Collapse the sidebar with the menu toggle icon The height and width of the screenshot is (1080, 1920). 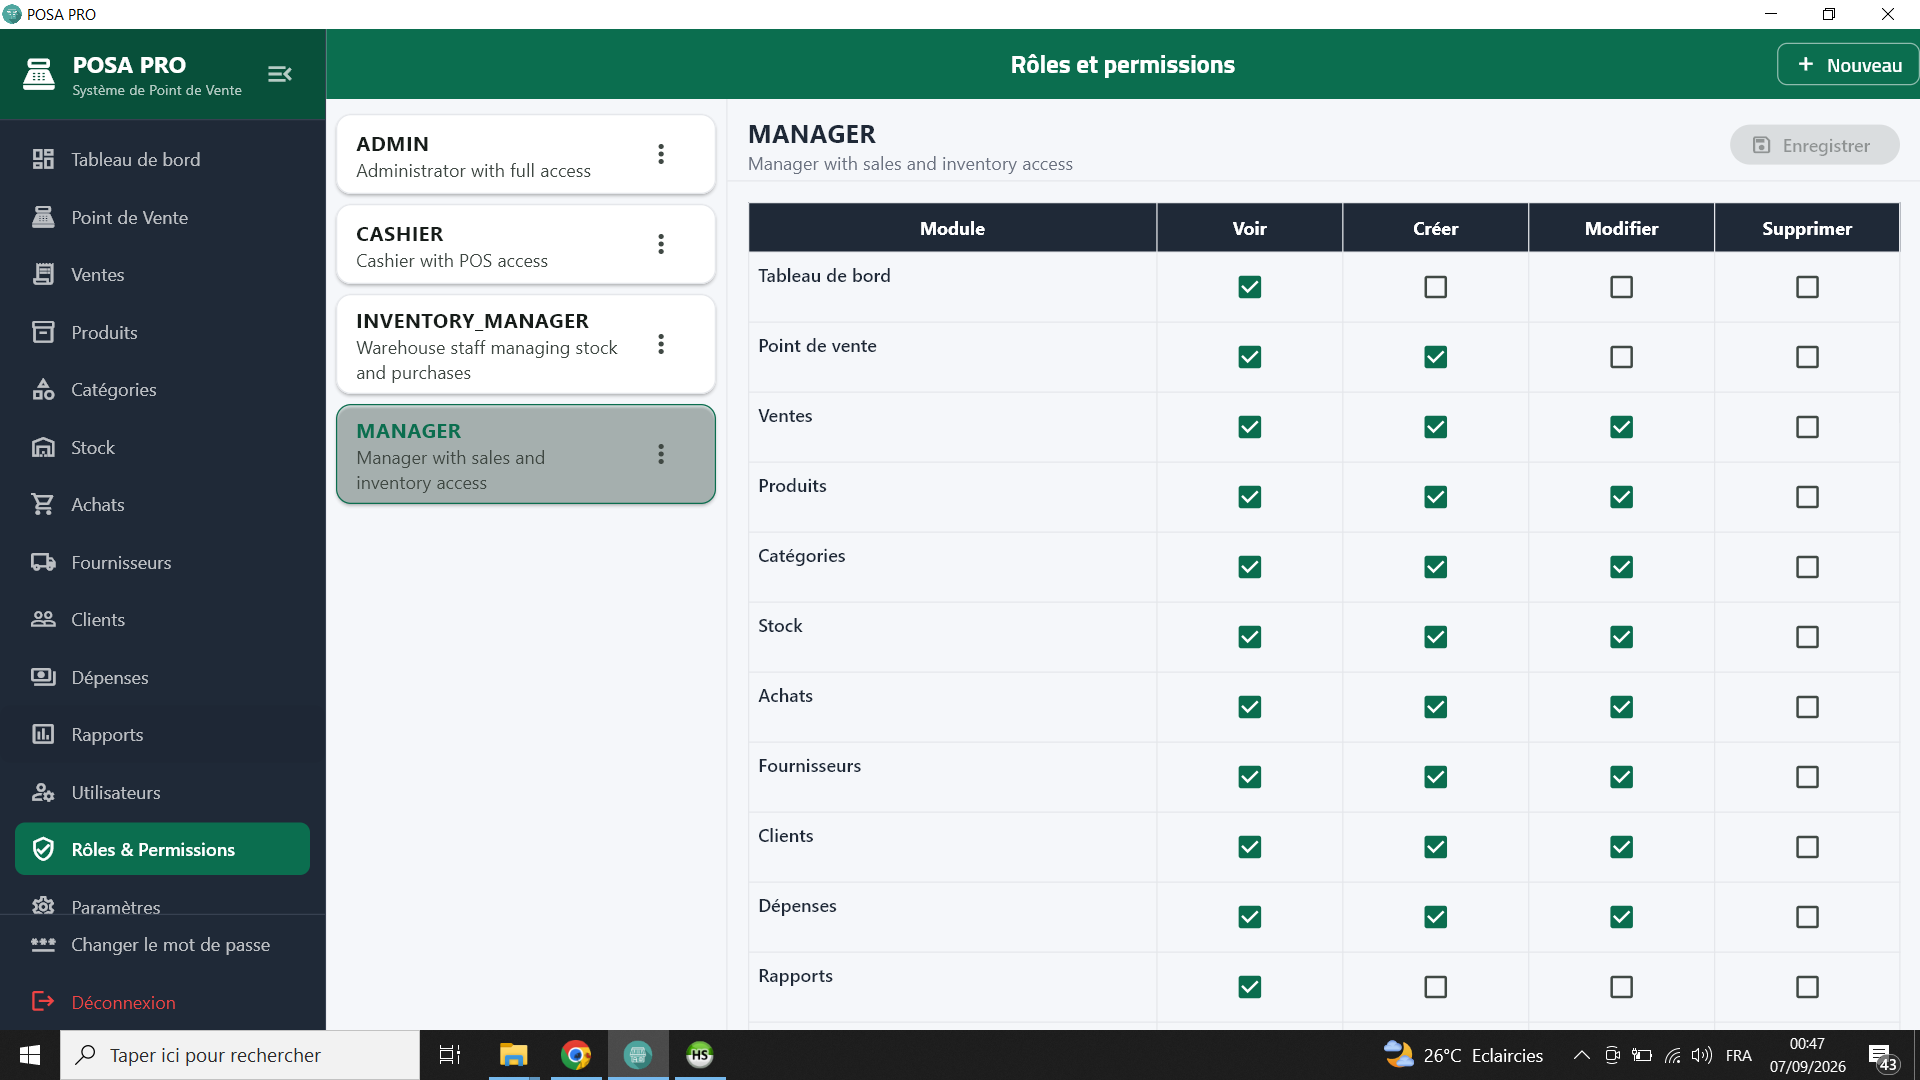click(x=280, y=74)
